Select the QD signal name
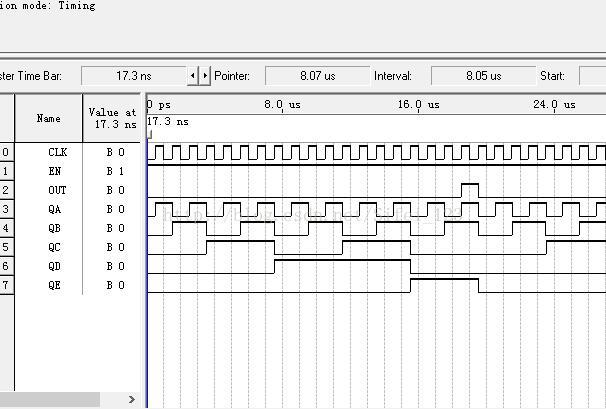The image size is (606, 409). click(54, 266)
